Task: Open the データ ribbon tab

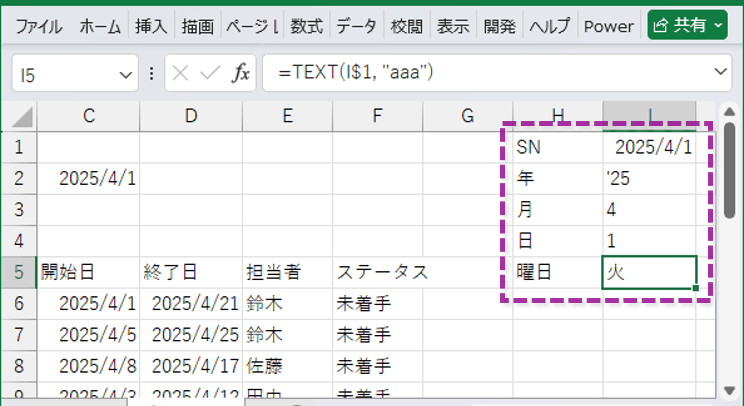Action: point(356,26)
